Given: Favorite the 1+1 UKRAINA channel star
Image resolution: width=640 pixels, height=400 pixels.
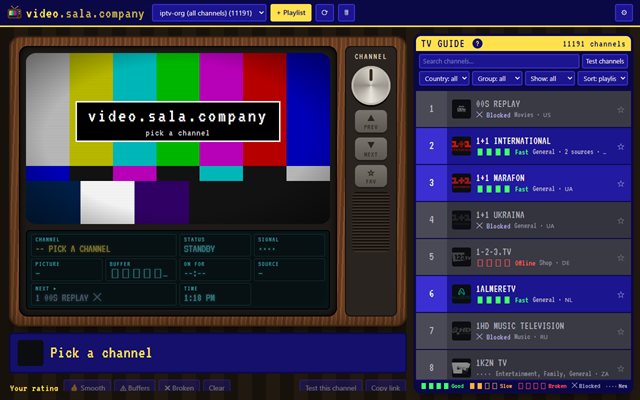Looking at the screenshot, I should [620, 221].
